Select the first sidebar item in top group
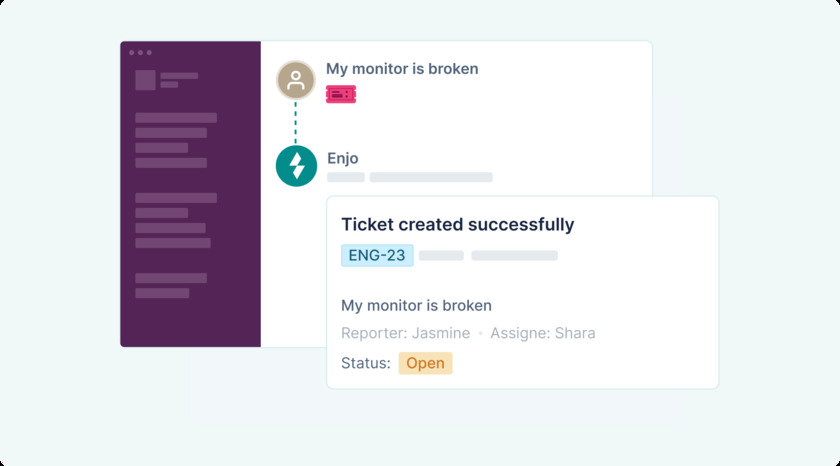The width and height of the screenshot is (840, 466). tap(176, 118)
